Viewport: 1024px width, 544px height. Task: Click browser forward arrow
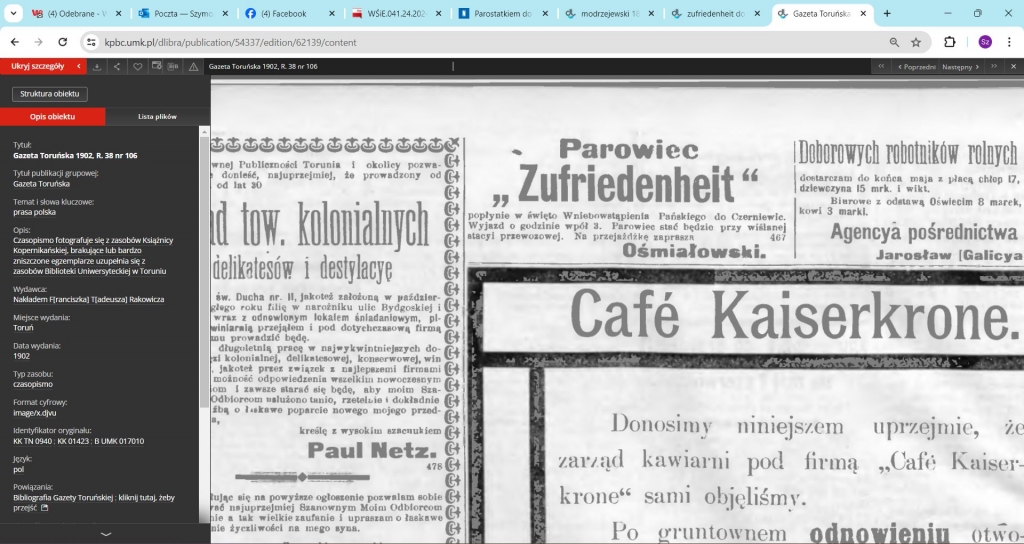[x=39, y=42]
